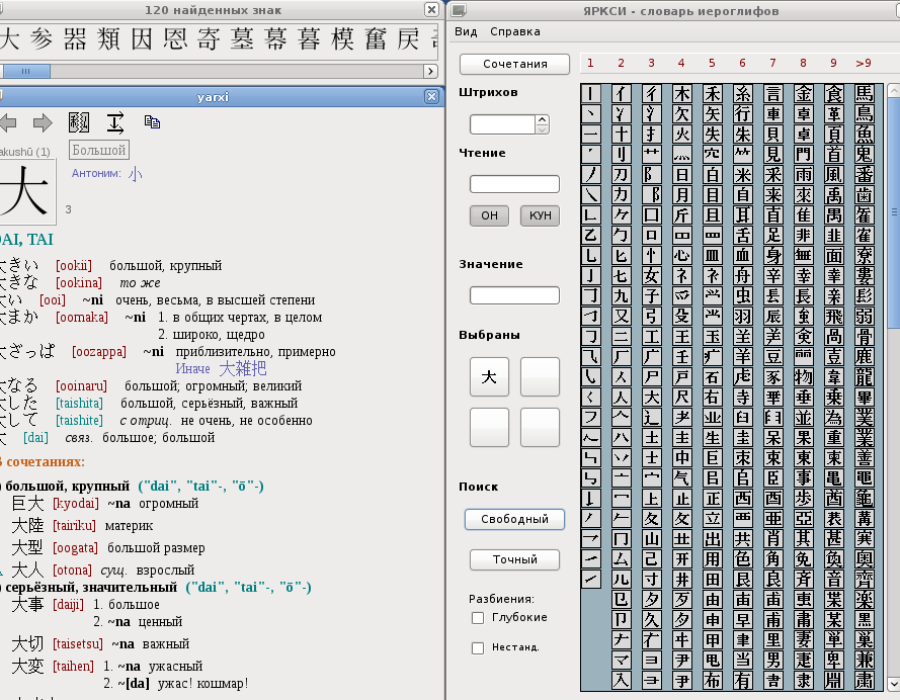Remove the selected 大 under Выбраны
The width and height of the screenshot is (900, 700).
[x=489, y=377]
